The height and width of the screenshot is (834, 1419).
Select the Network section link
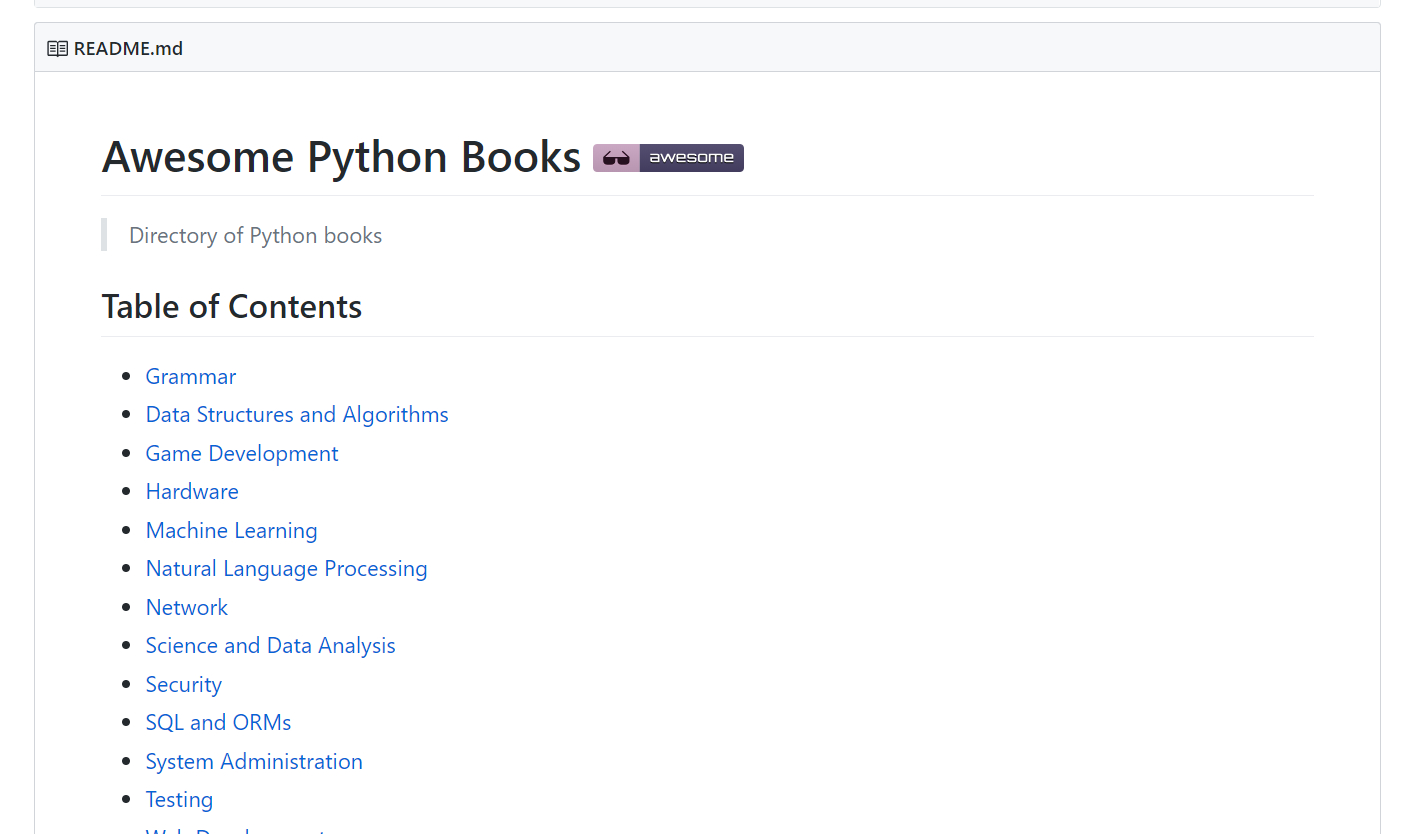pos(186,608)
